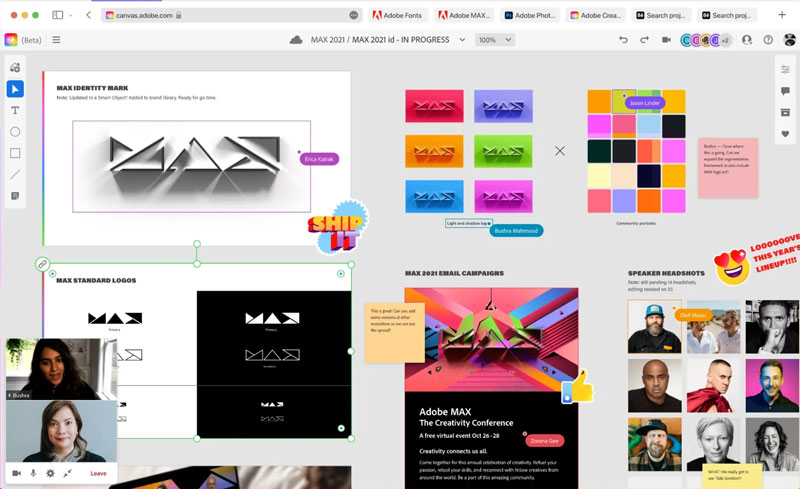The image size is (800, 489).
Task: Select the magenta MAX logo thumbnail
Action: (503, 196)
